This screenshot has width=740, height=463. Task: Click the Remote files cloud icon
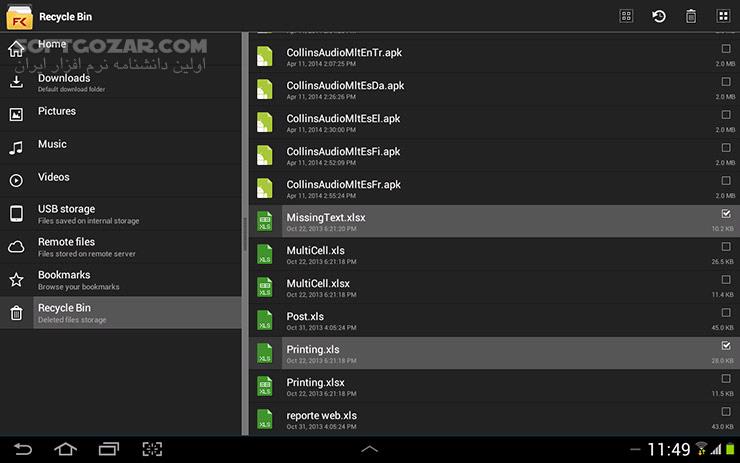point(16,246)
